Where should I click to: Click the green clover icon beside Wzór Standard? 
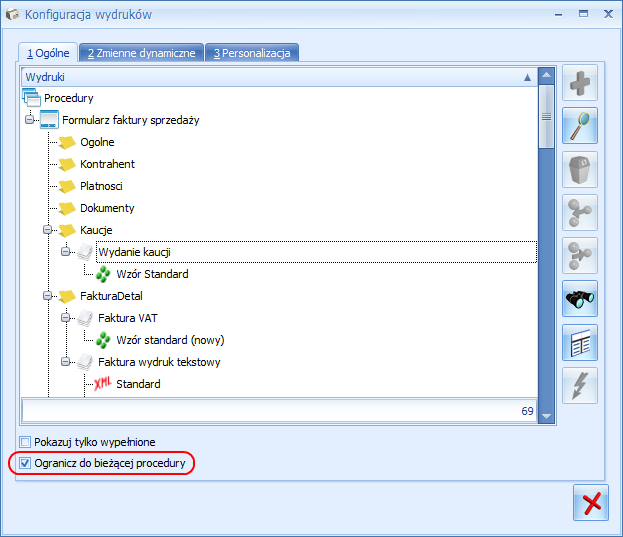[103, 274]
